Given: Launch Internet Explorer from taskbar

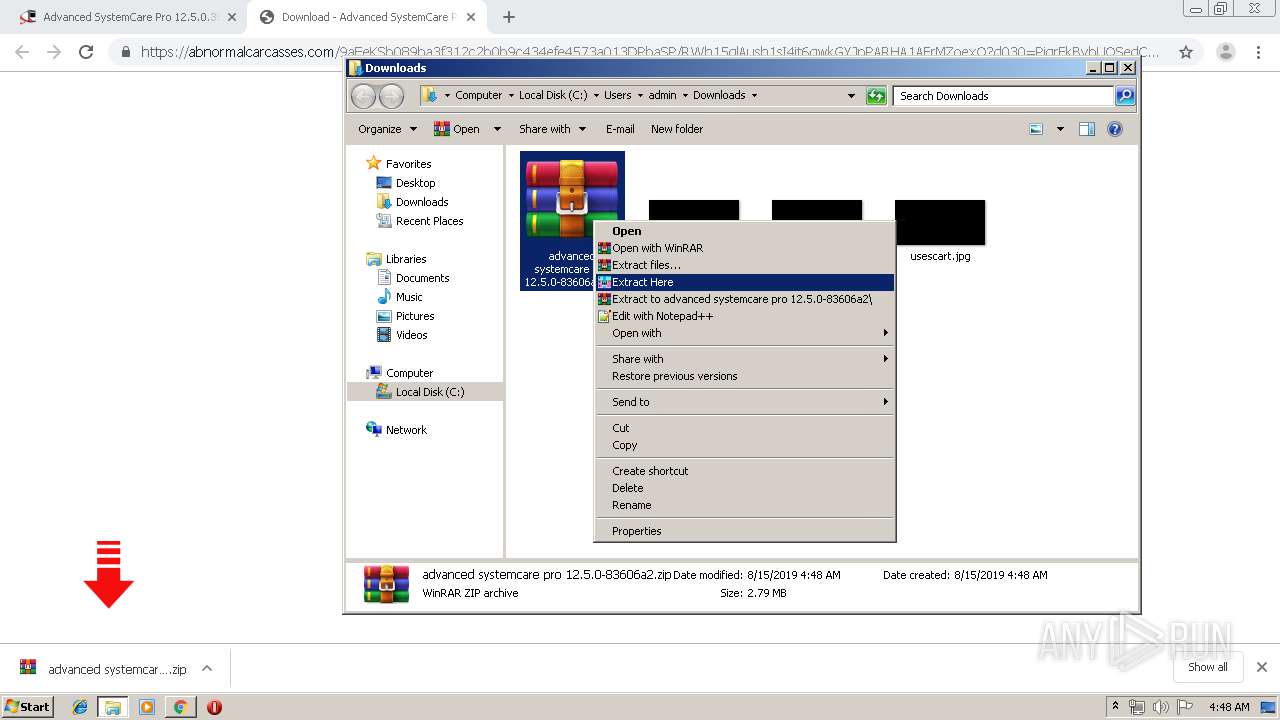Looking at the screenshot, I should pyautogui.click(x=80, y=707).
